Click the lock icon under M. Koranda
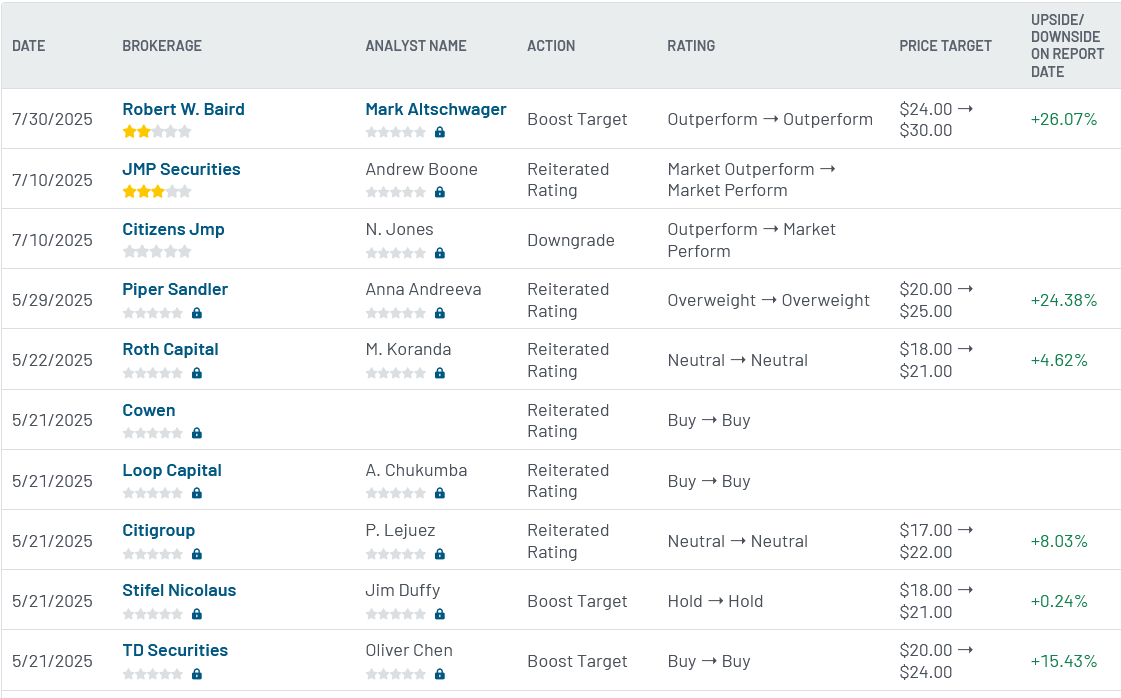This screenshot has width=1121, height=698. pyautogui.click(x=440, y=373)
